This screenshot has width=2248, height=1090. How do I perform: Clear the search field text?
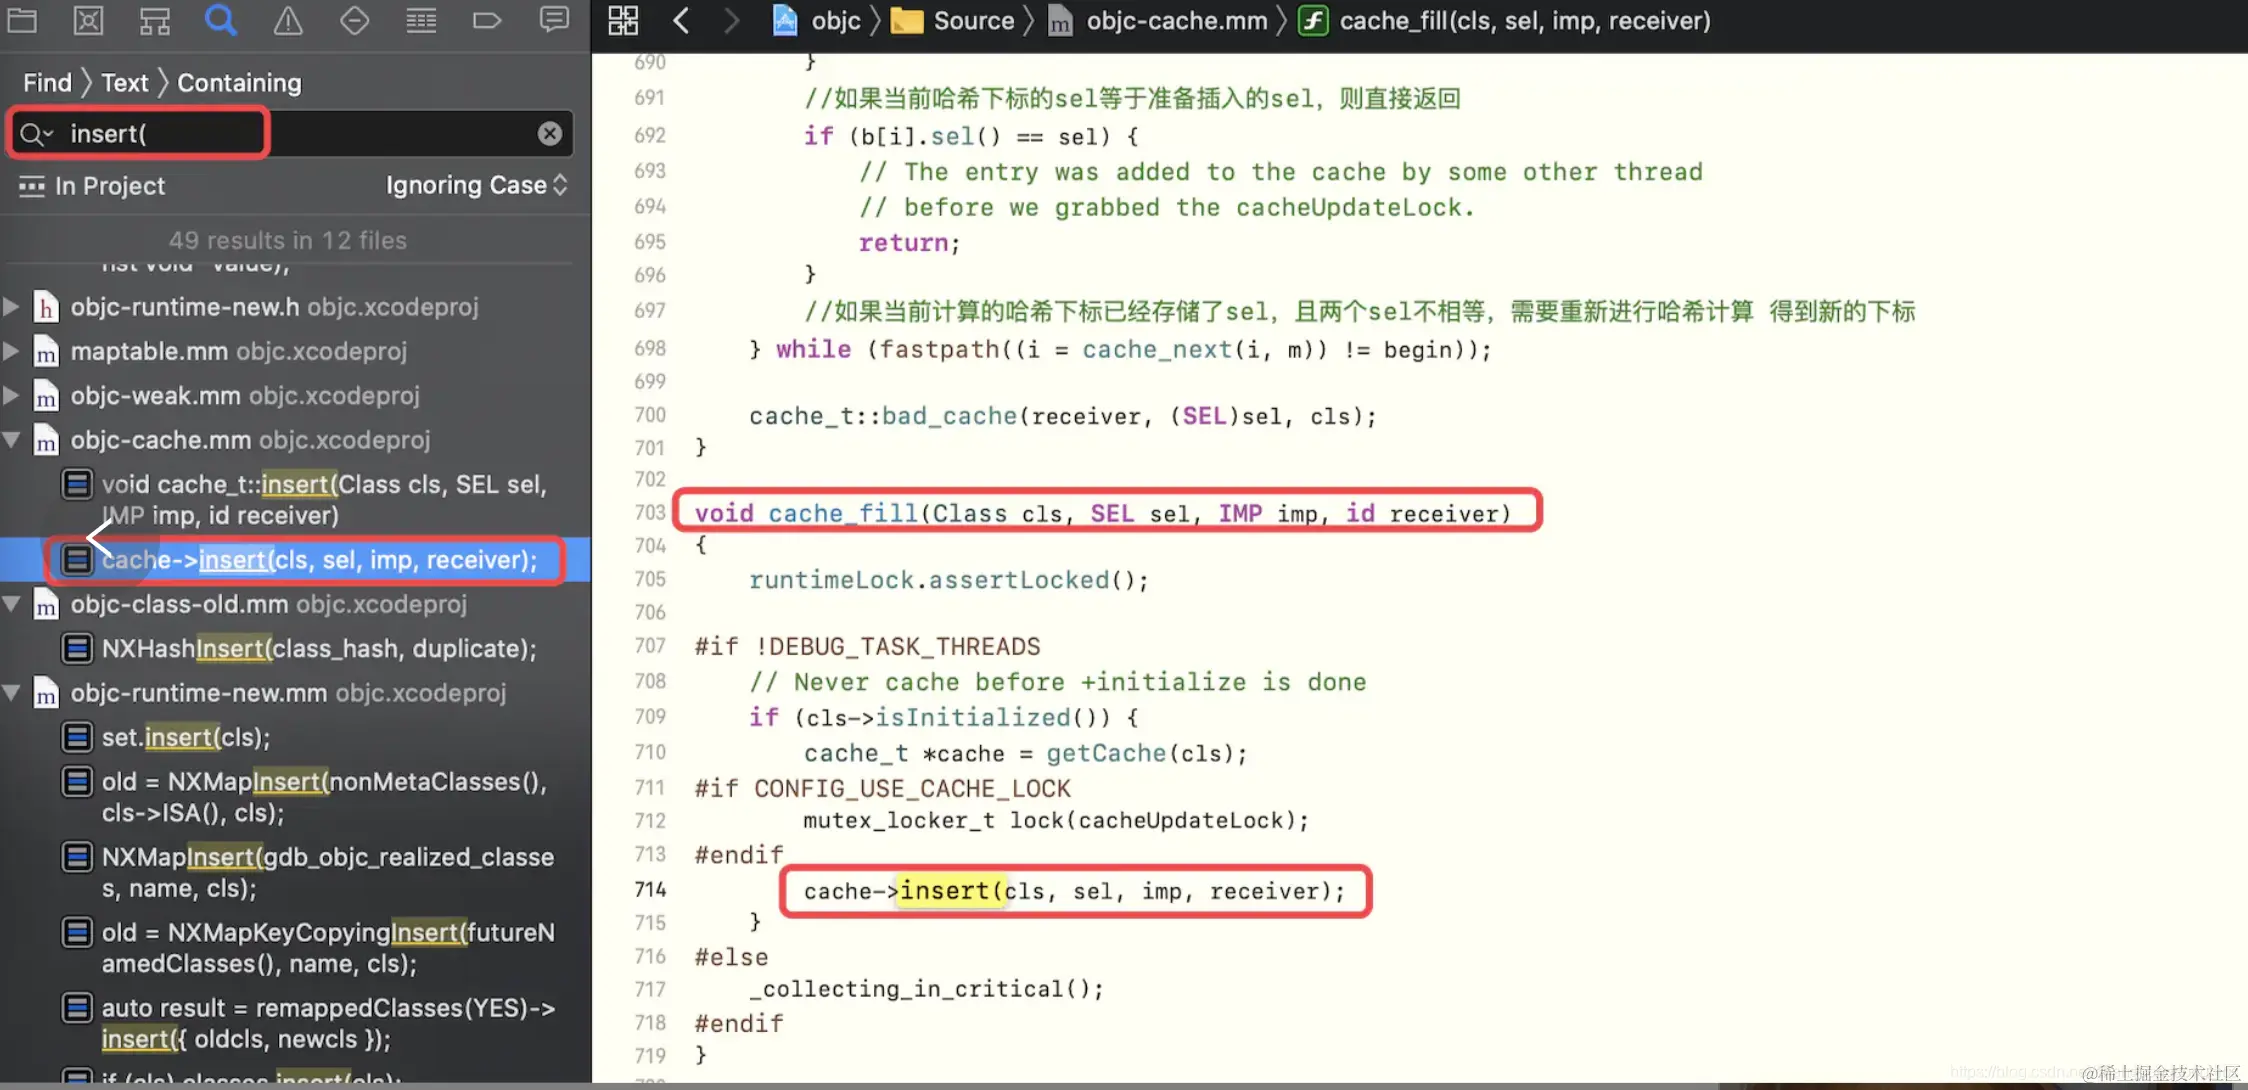(550, 133)
